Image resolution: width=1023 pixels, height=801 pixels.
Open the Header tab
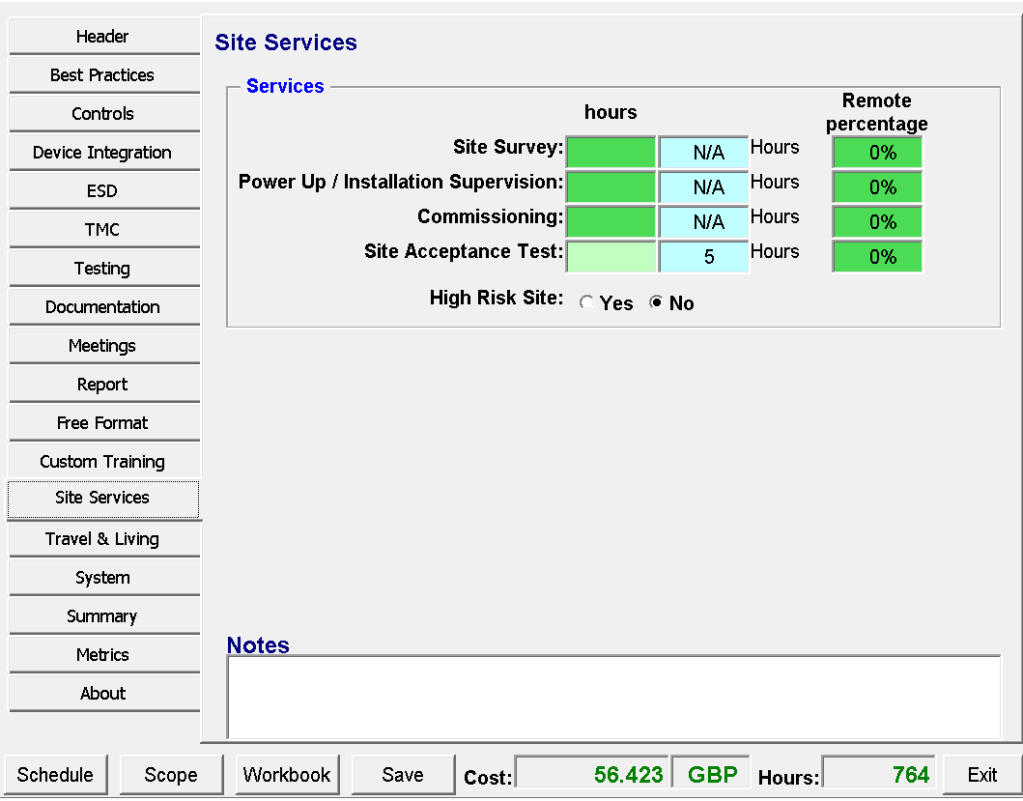[103, 37]
